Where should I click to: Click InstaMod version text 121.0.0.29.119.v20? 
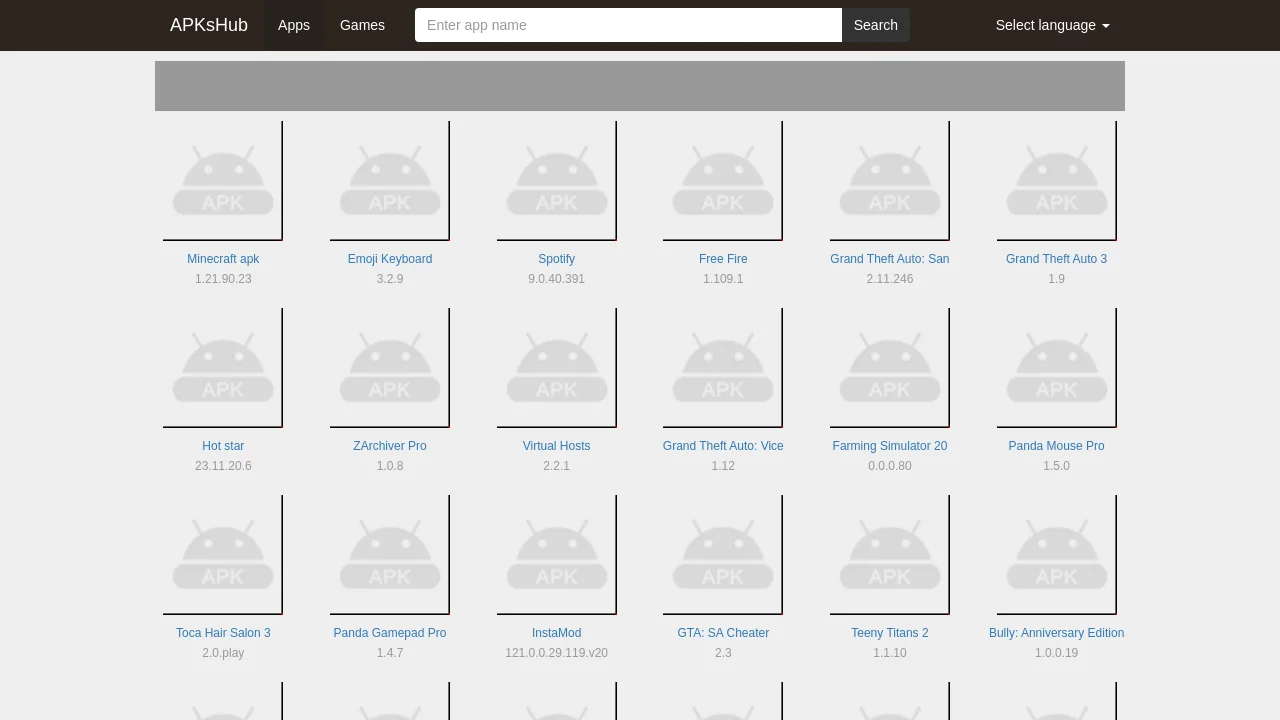click(x=557, y=653)
